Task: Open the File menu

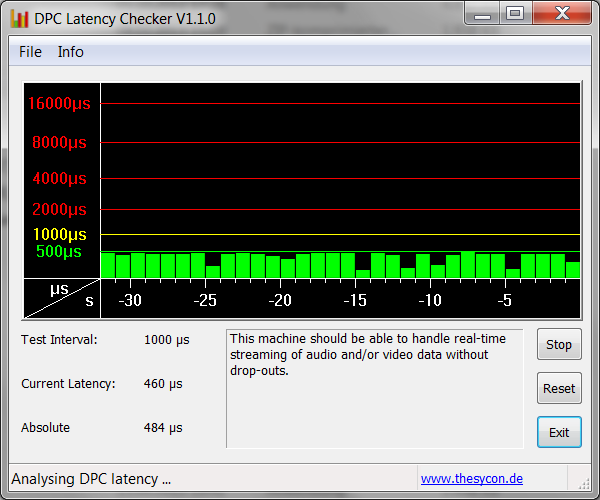Action: (x=30, y=52)
